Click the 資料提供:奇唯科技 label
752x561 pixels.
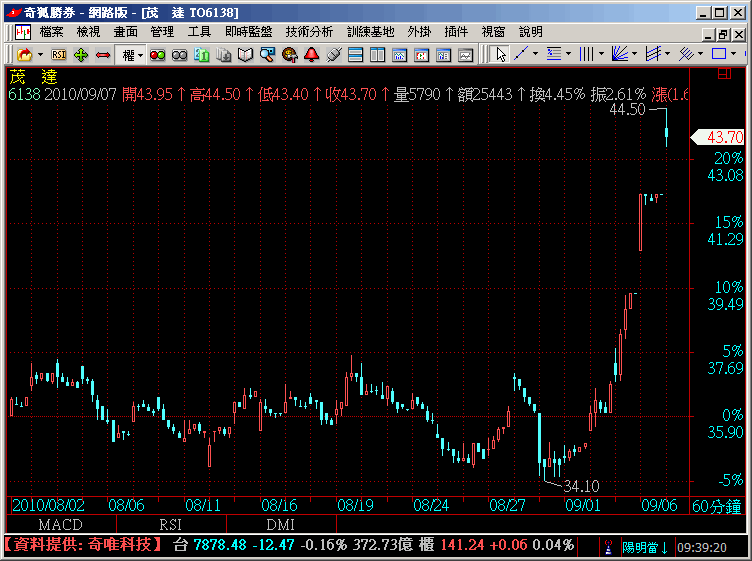(83, 545)
